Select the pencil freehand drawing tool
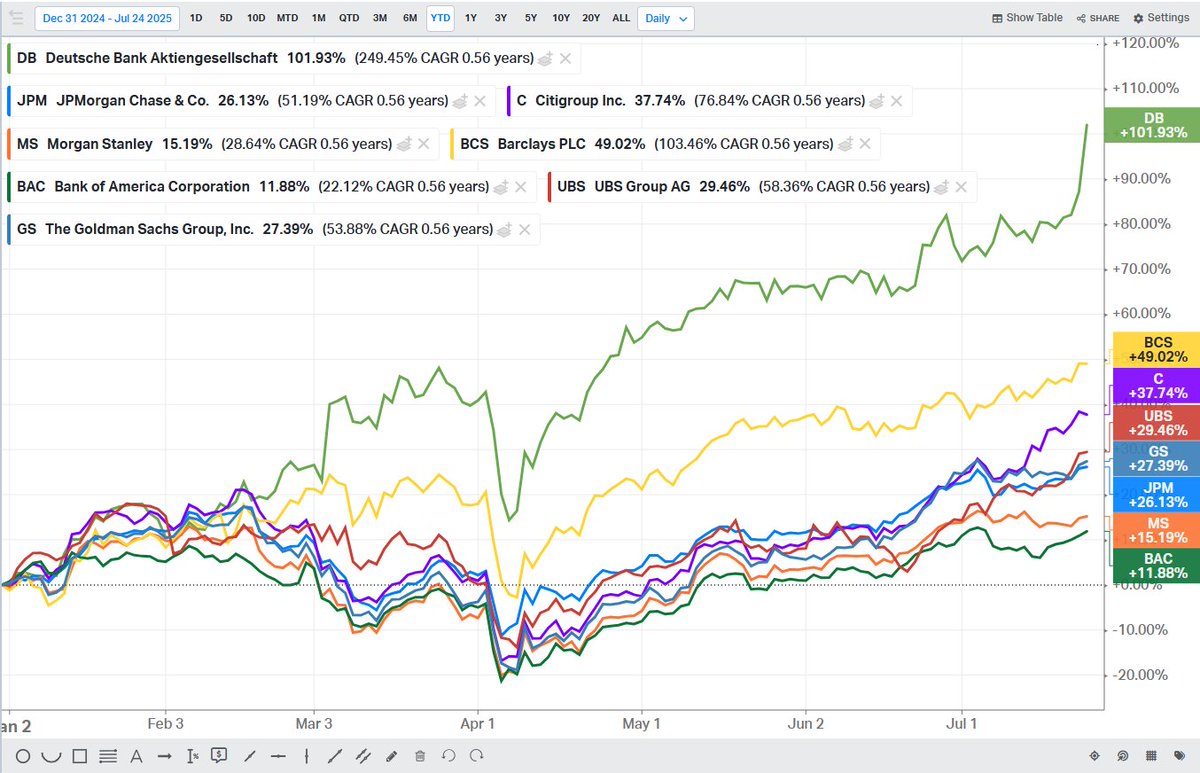 391,755
